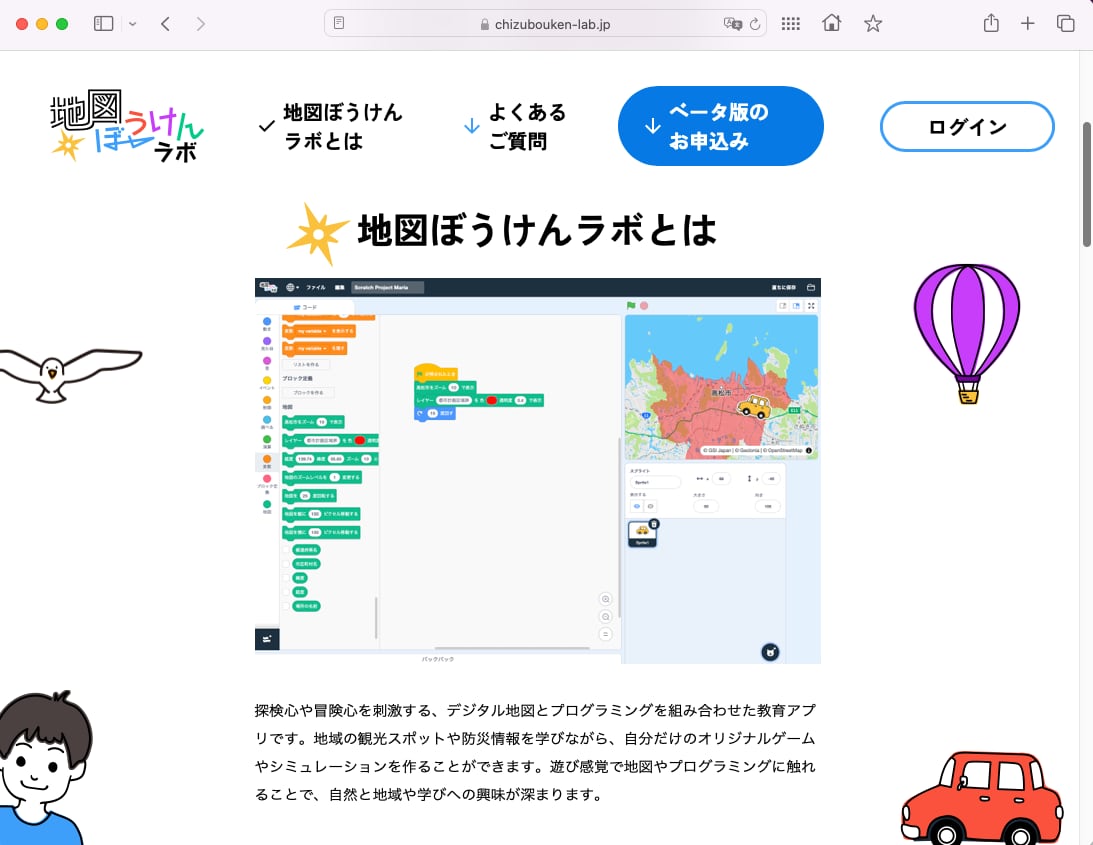Screen dimensions: 1093x845
Task: Open the start page grid icon
Action: point(790,24)
